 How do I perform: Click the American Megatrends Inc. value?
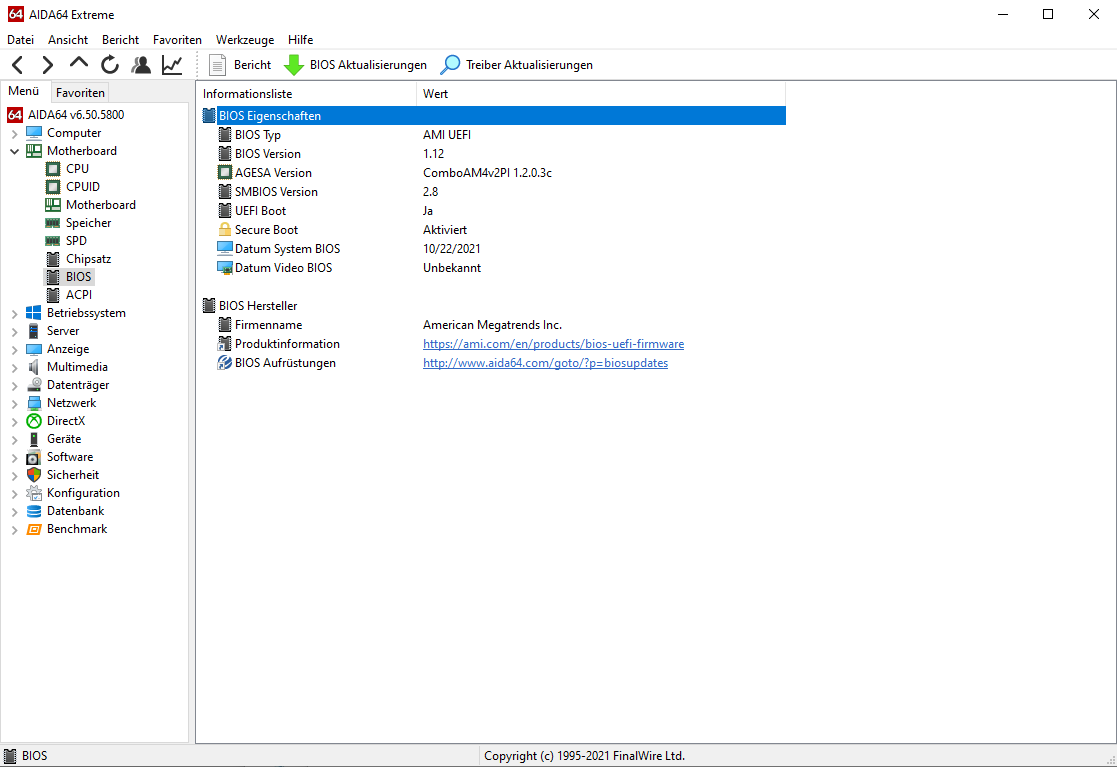pyautogui.click(x=492, y=325)
